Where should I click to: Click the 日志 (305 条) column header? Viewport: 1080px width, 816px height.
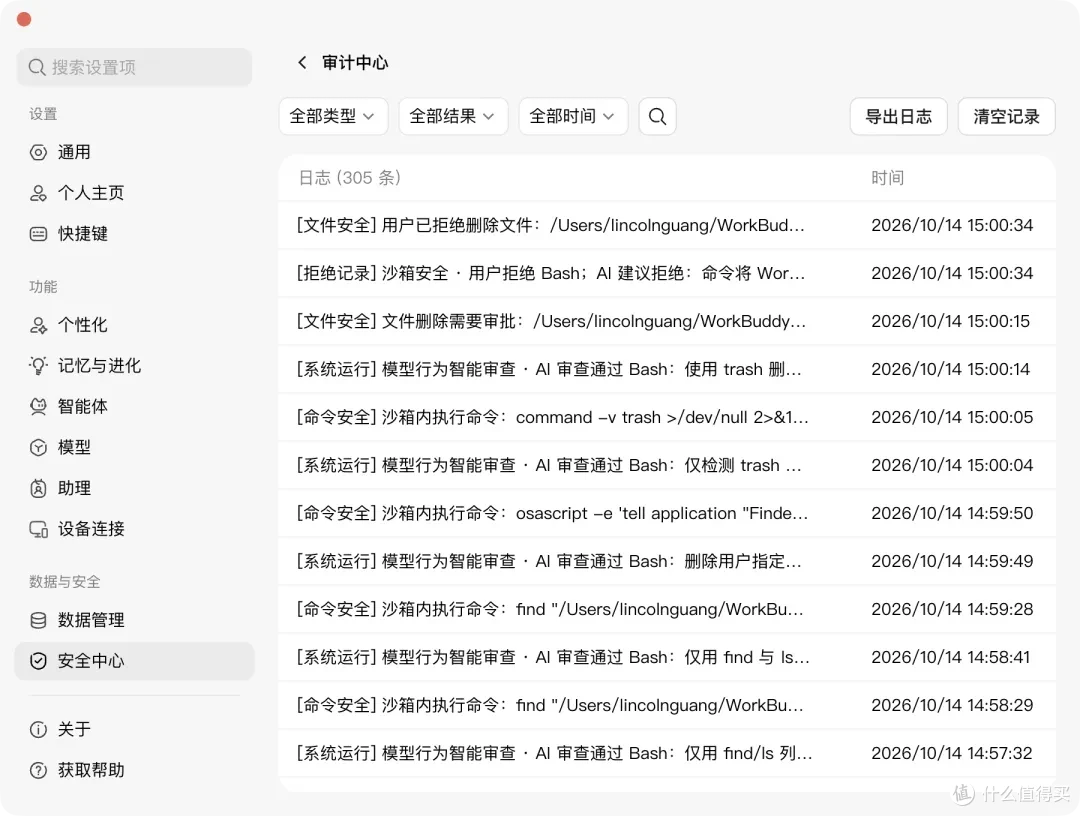[x=349, y=178]
